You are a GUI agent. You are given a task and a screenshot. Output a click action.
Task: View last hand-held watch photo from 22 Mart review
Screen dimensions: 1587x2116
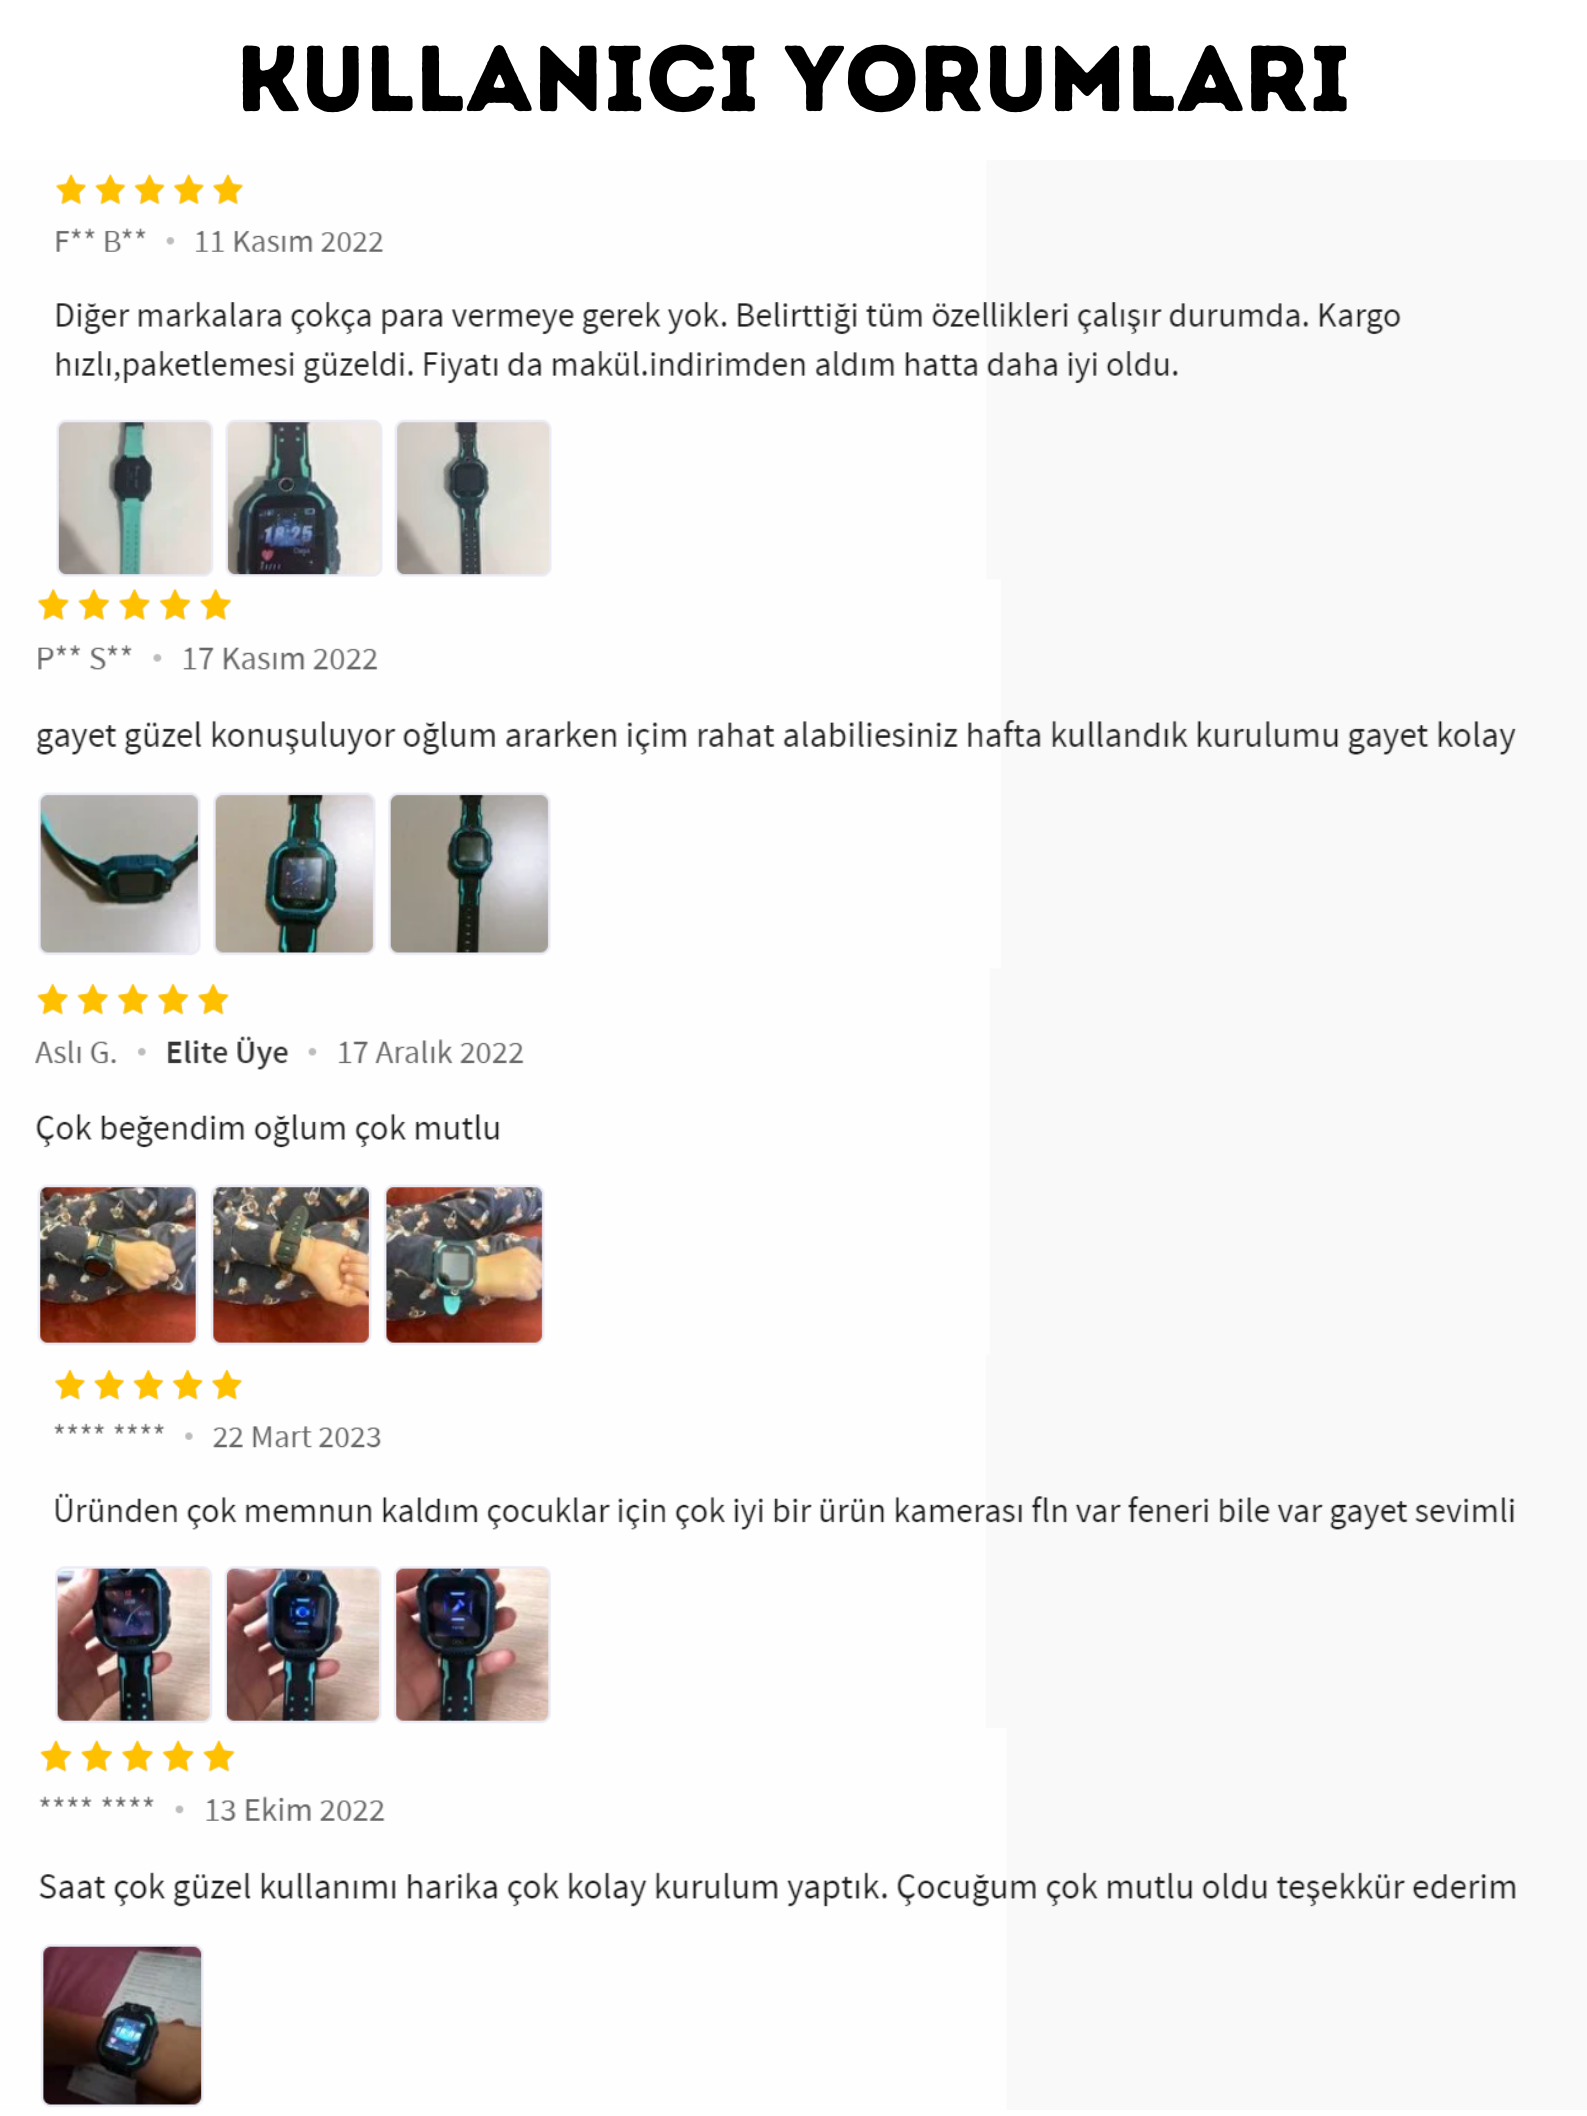click(x=472, y=1645)
